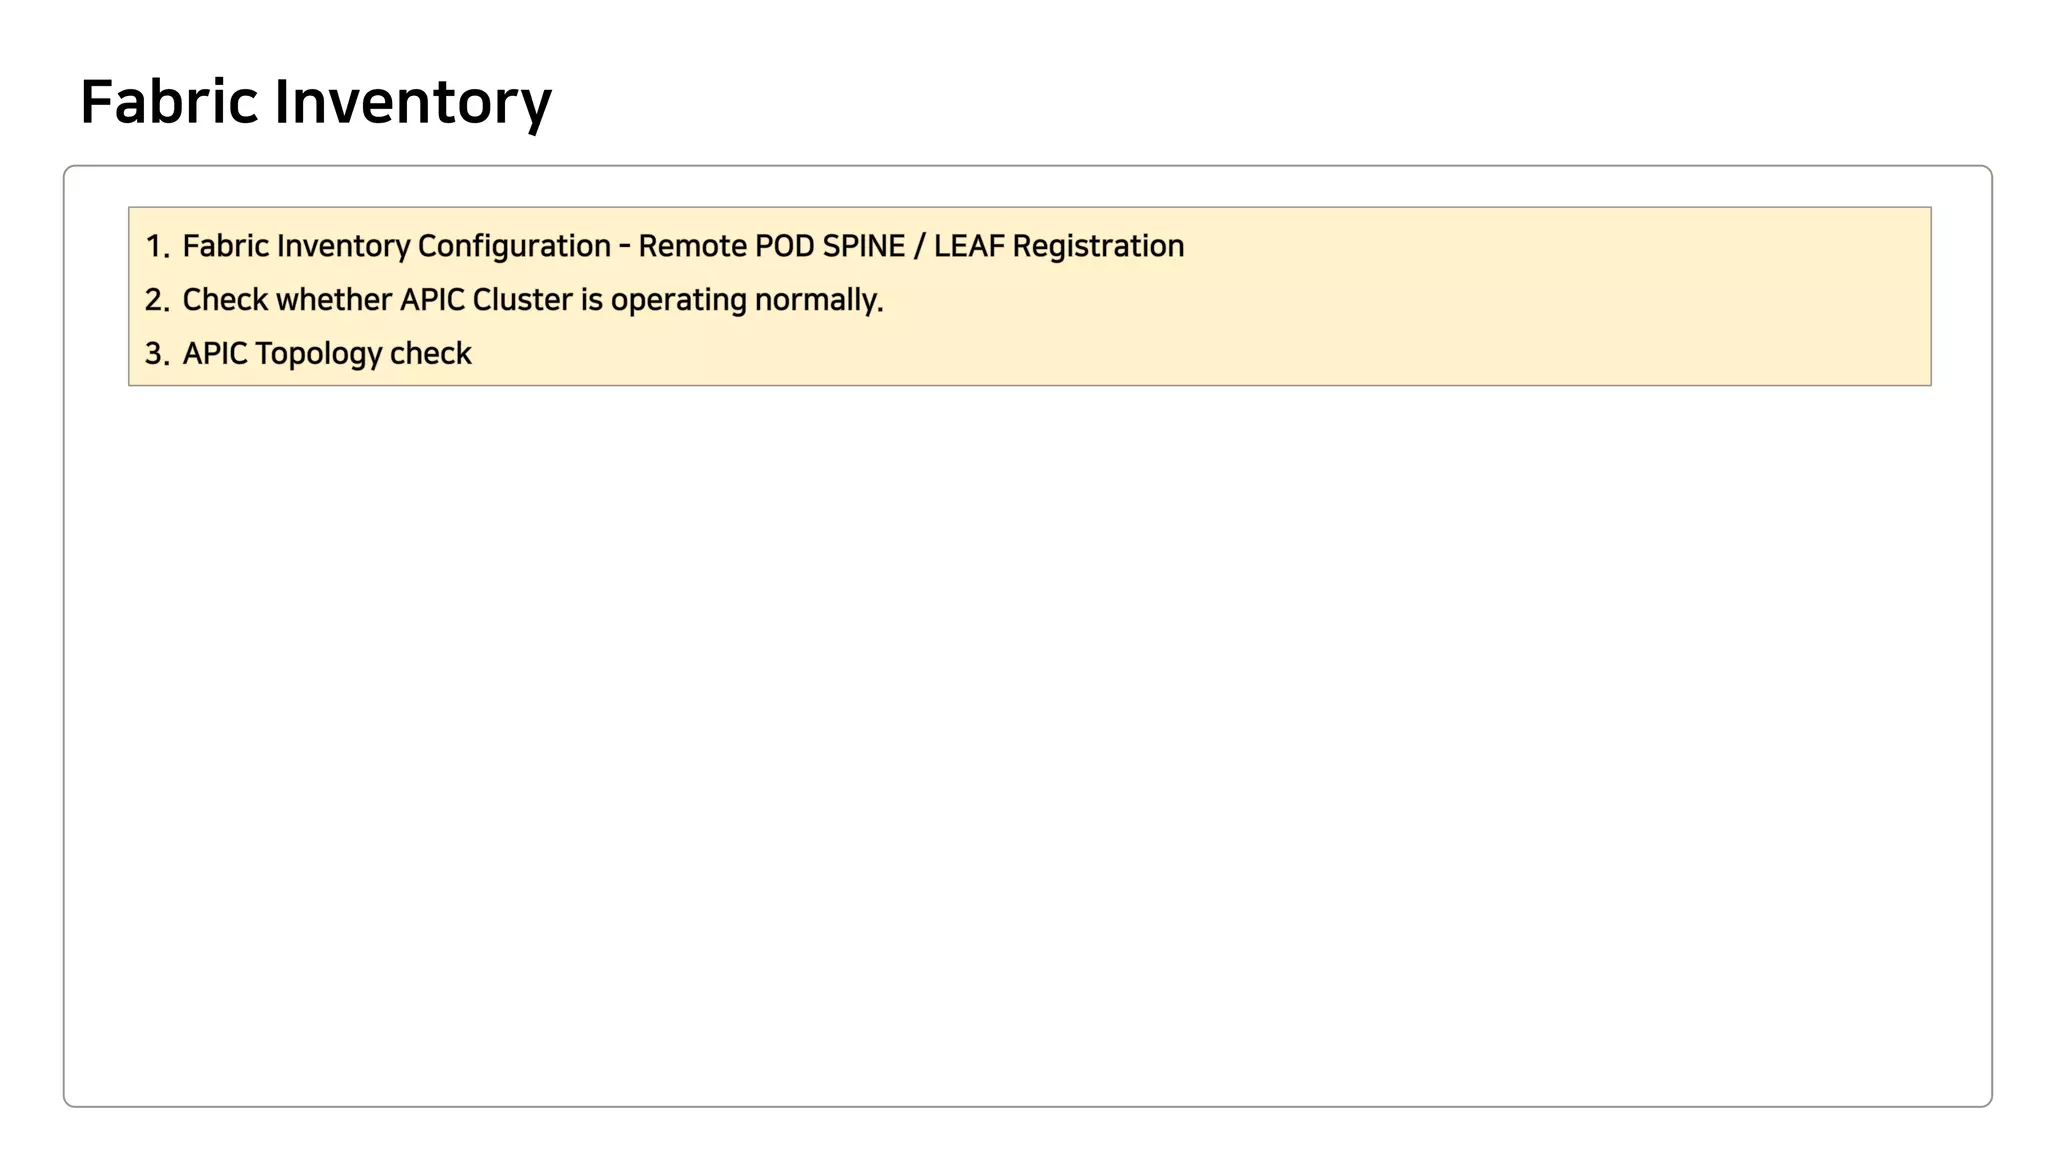Click the number 3. list marker
The width and height of the screenshot is (2048, 1152).
[x=157, y=355]
